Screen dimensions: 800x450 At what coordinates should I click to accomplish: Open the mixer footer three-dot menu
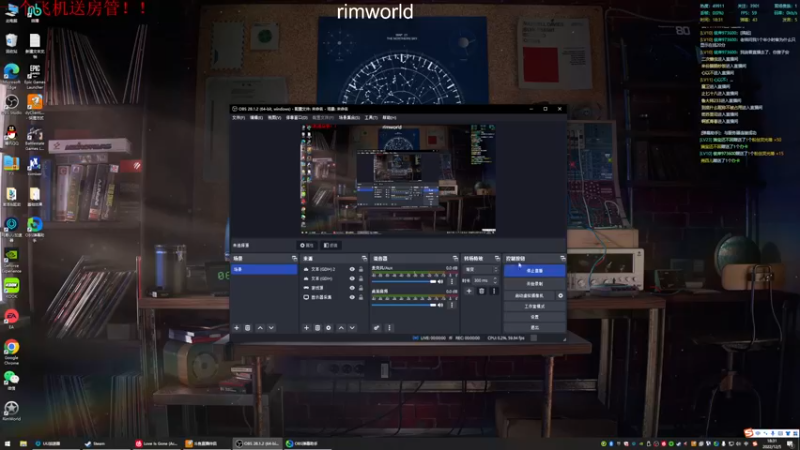pos(389,328)
